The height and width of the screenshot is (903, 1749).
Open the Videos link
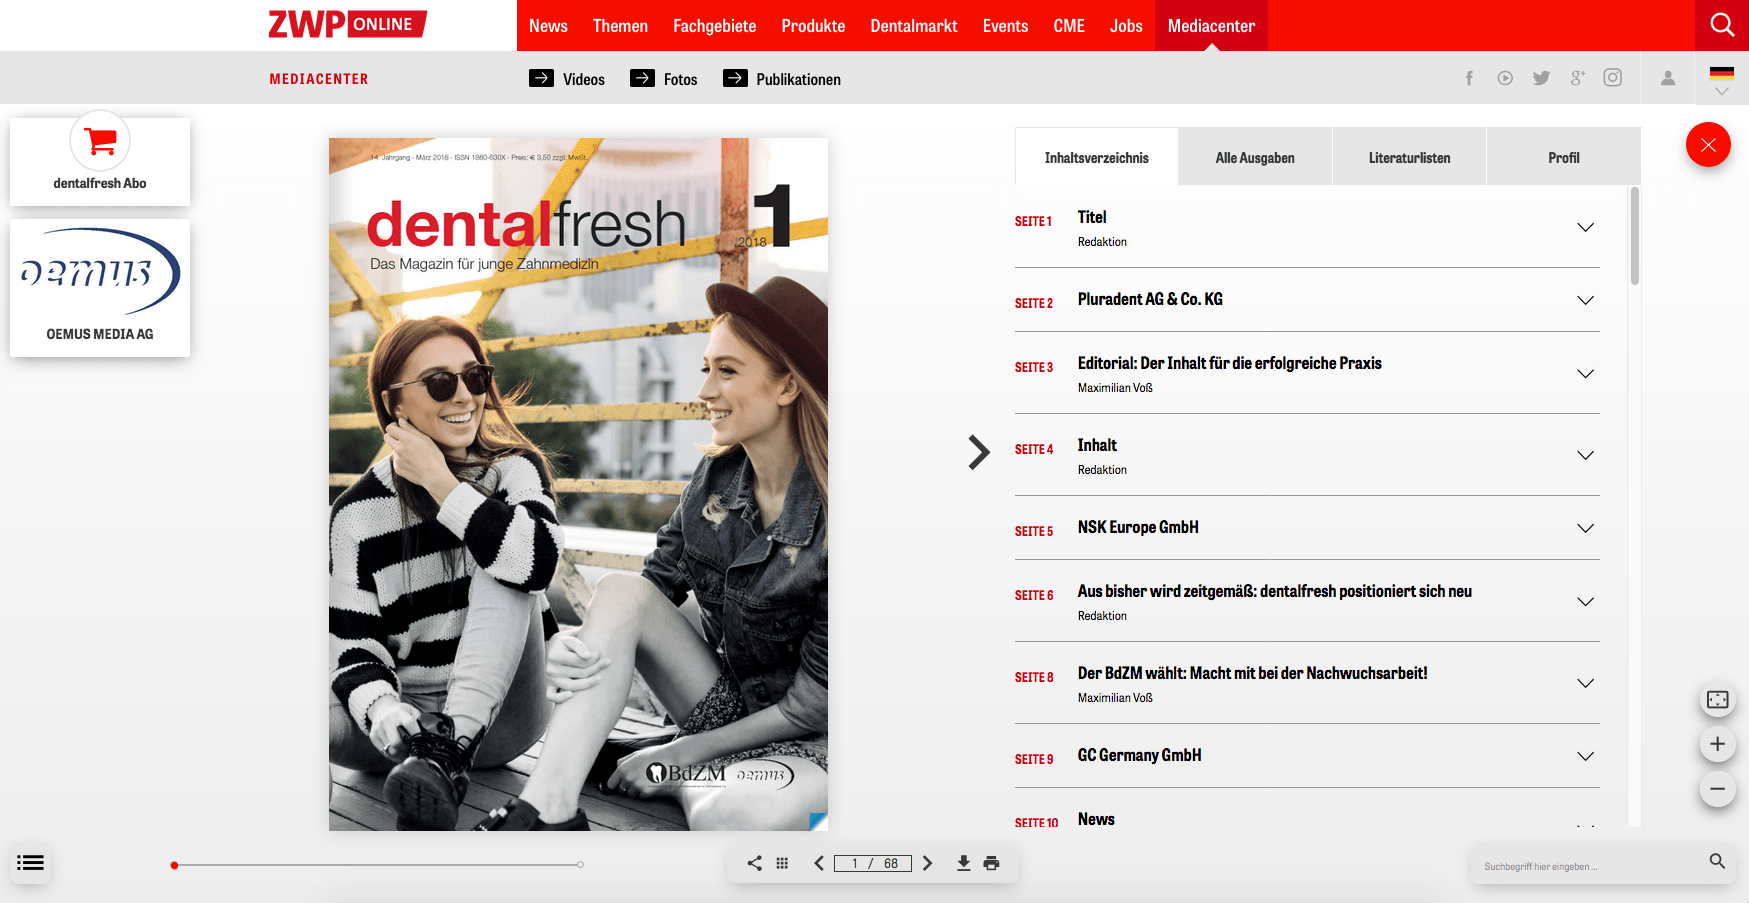[567, 79]
